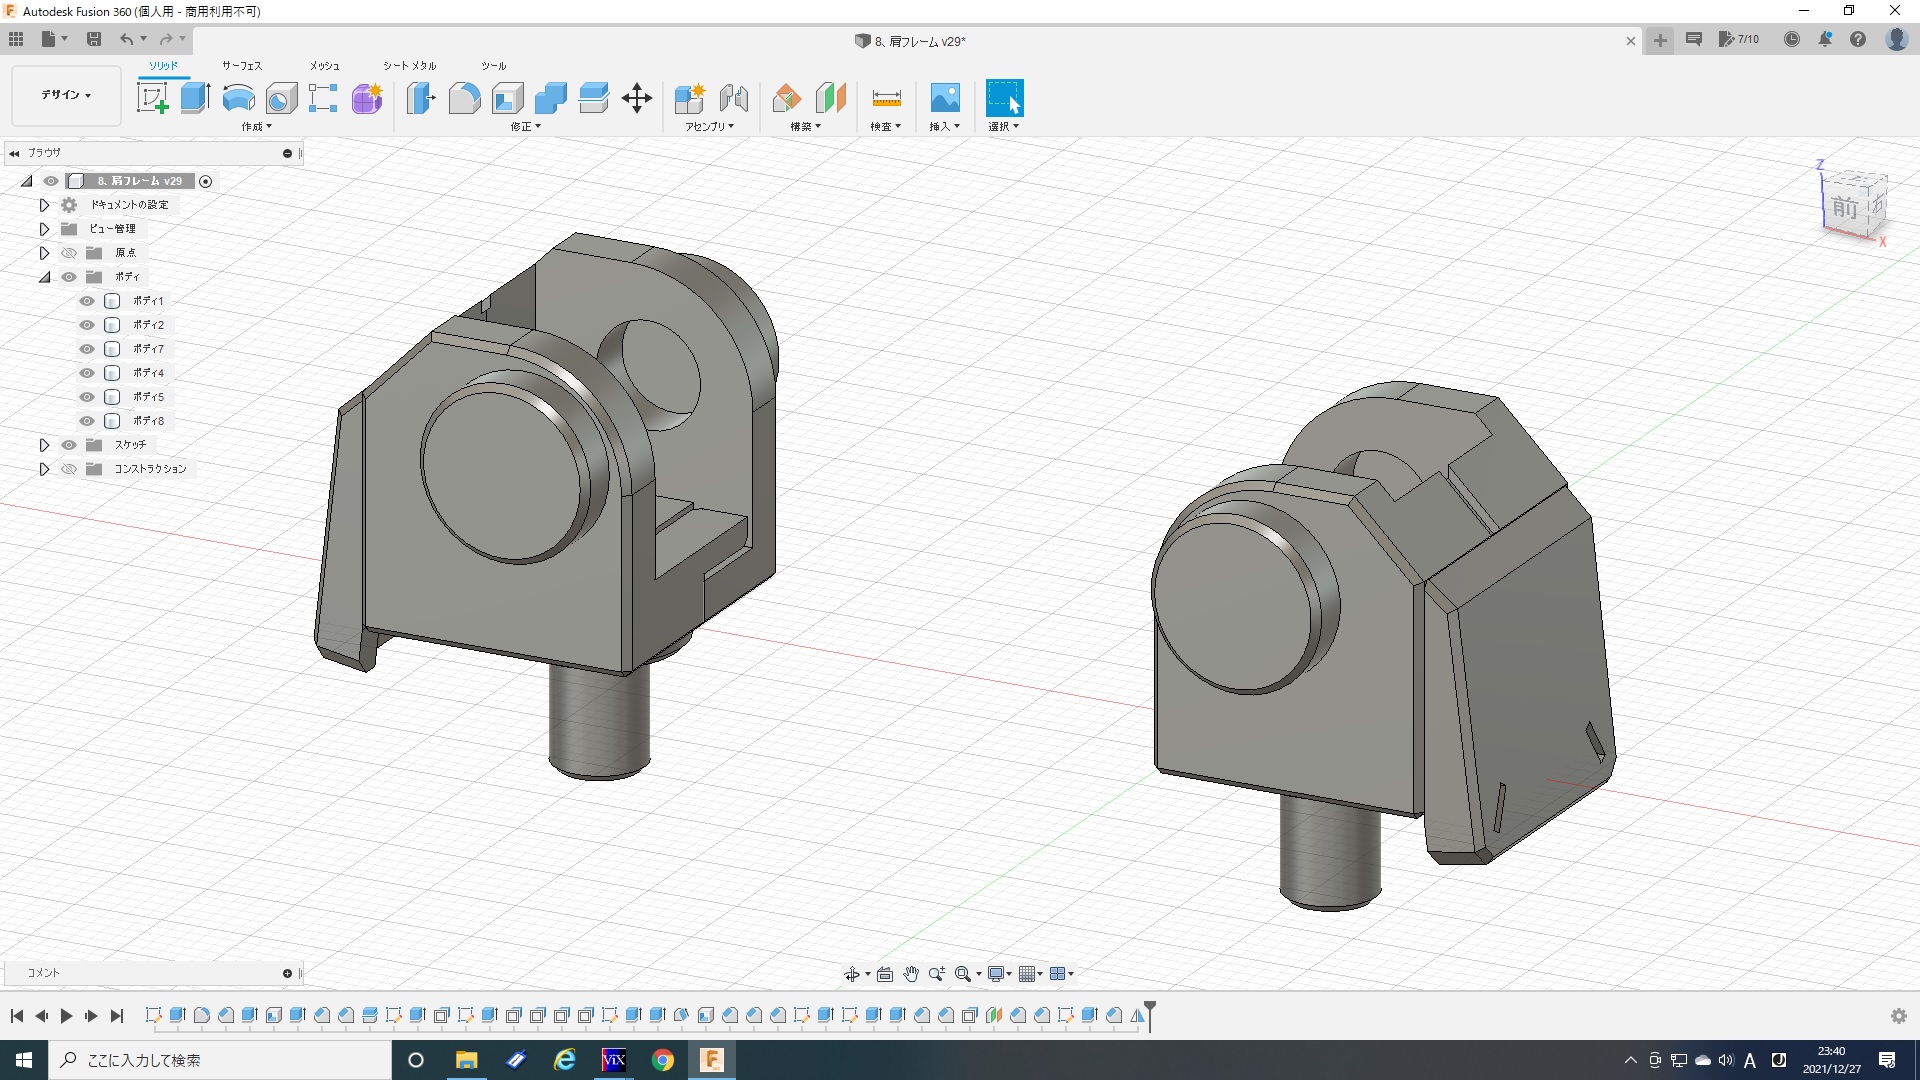Screen dimensions: 1920x1080
Task: Open the シート メタル tab
Action: point(409,66)
